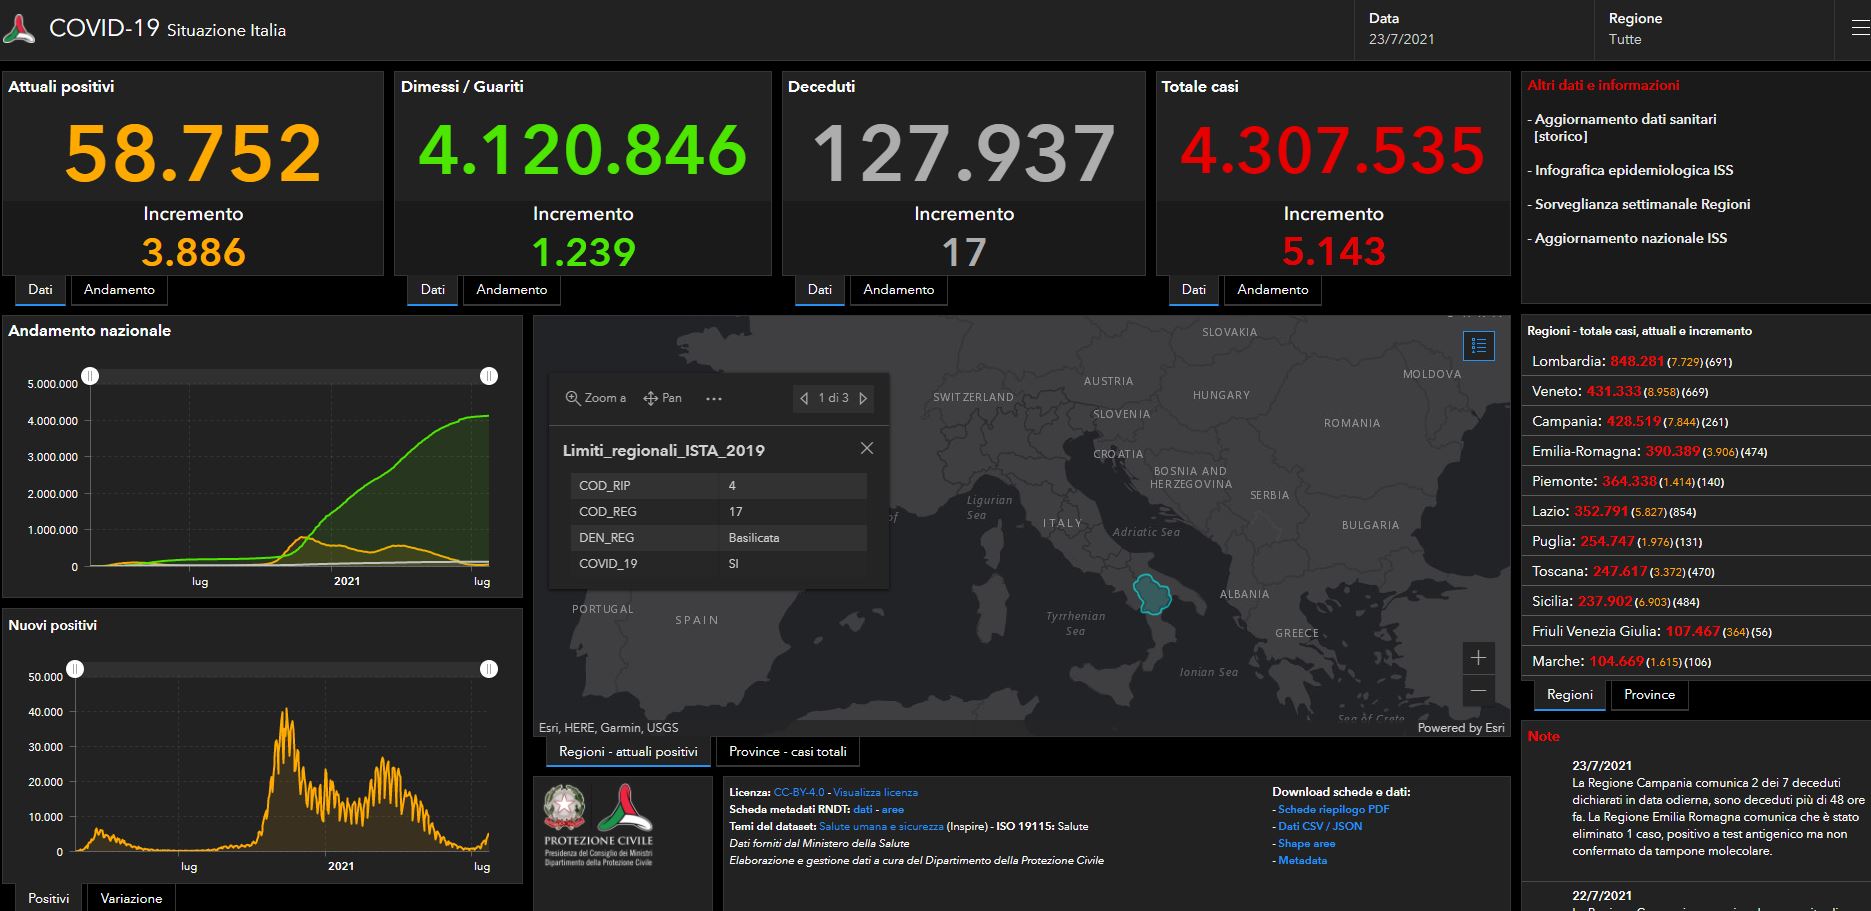The width and height of the screenshot is (1871, 911).
Task: Close the Limiti_regionali popup
Action: 867,448
